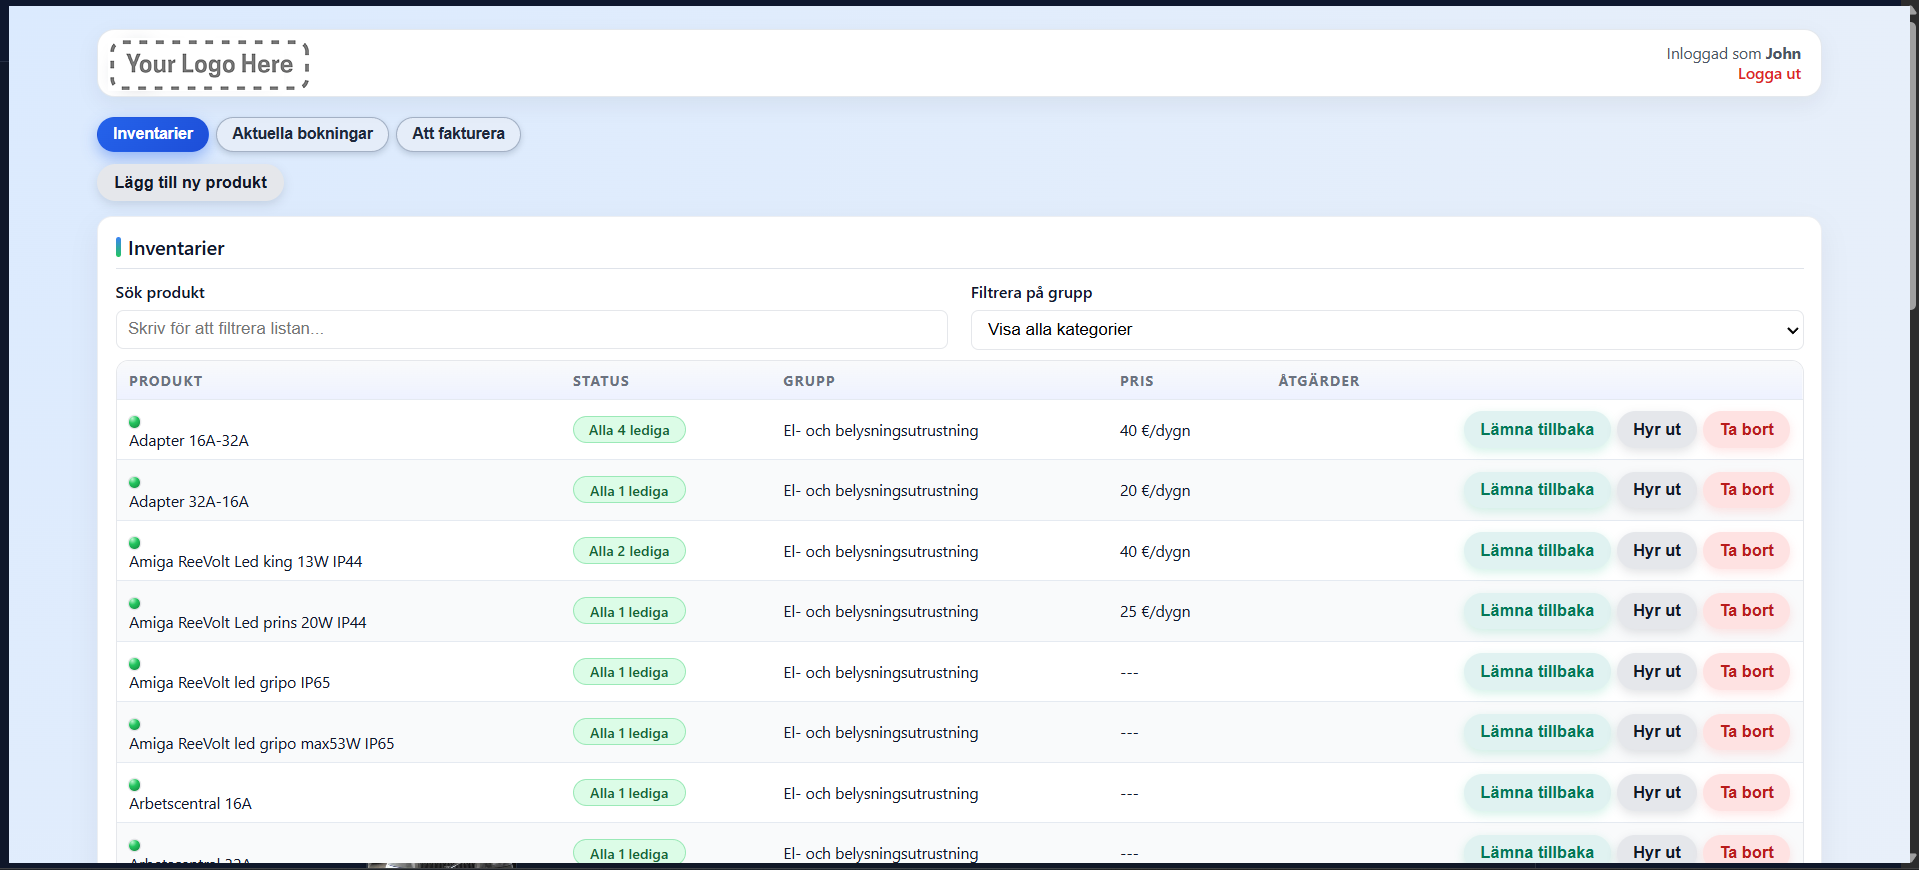Switch to the Aktuella bokningar tab
The width and height of the screenshot is (1919, 870).
tap(302, 134)
